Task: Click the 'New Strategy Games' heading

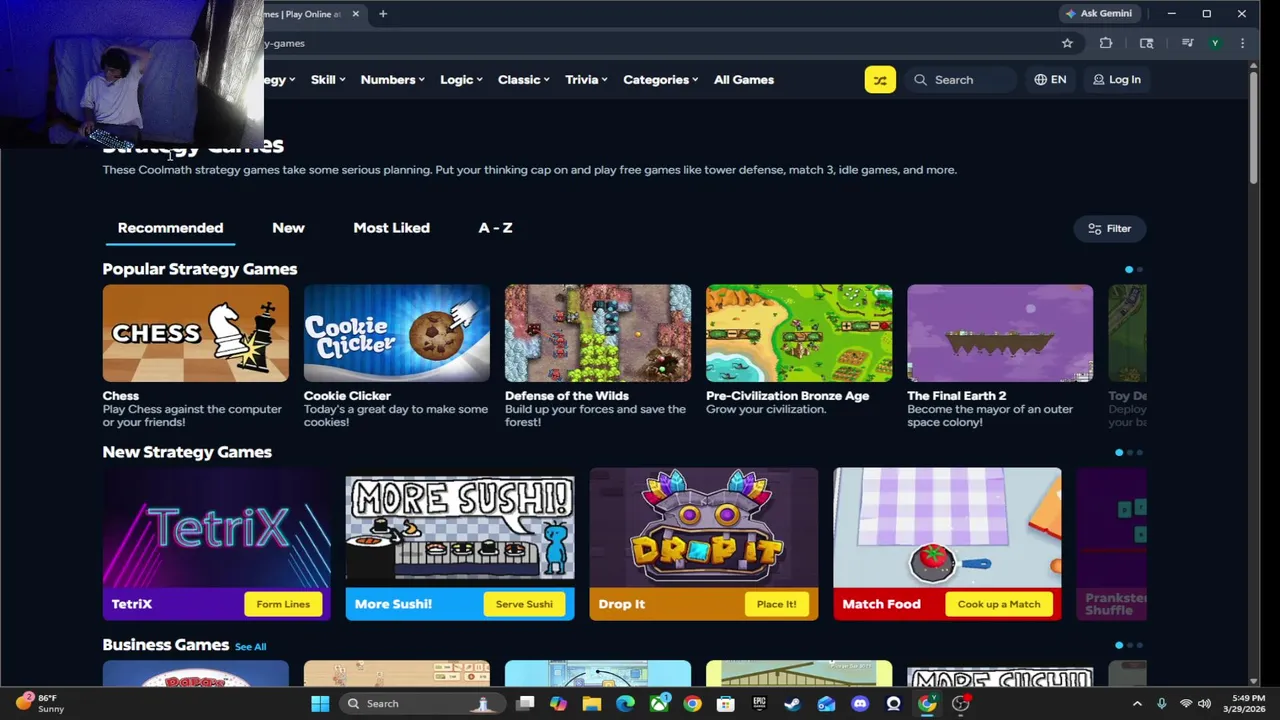Action: click(187, 452)
